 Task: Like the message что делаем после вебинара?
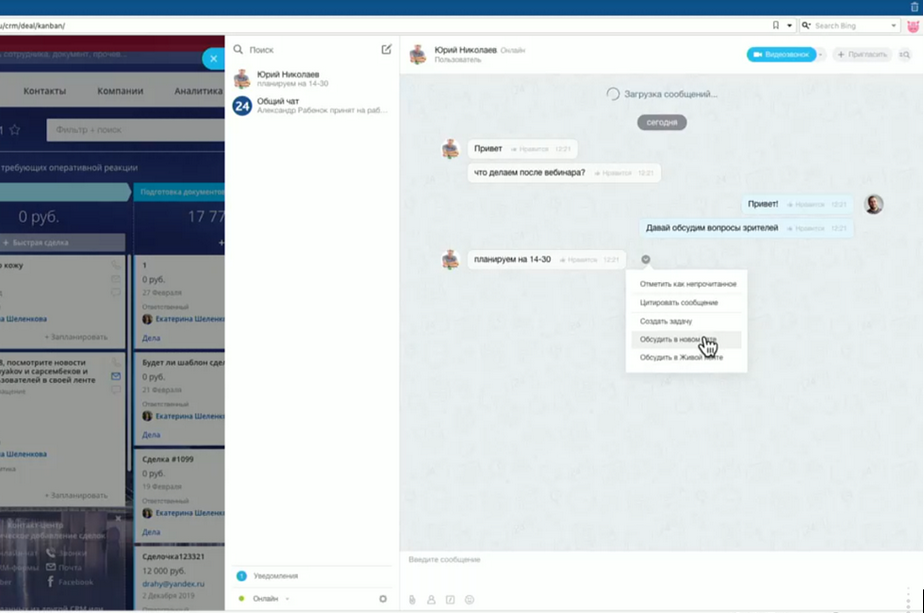(612, 173)
